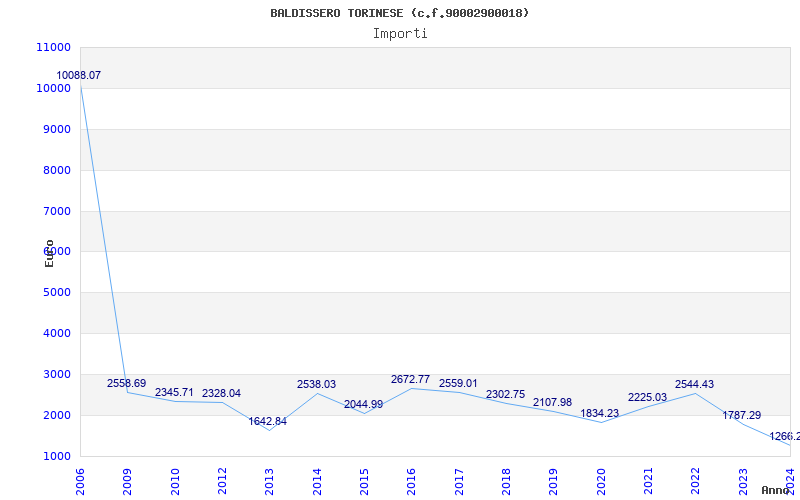Image resolution: width=800 pixels, height=500 pixels.
Task: Click the 2544.43 data label
Action: tap(695, 384)
